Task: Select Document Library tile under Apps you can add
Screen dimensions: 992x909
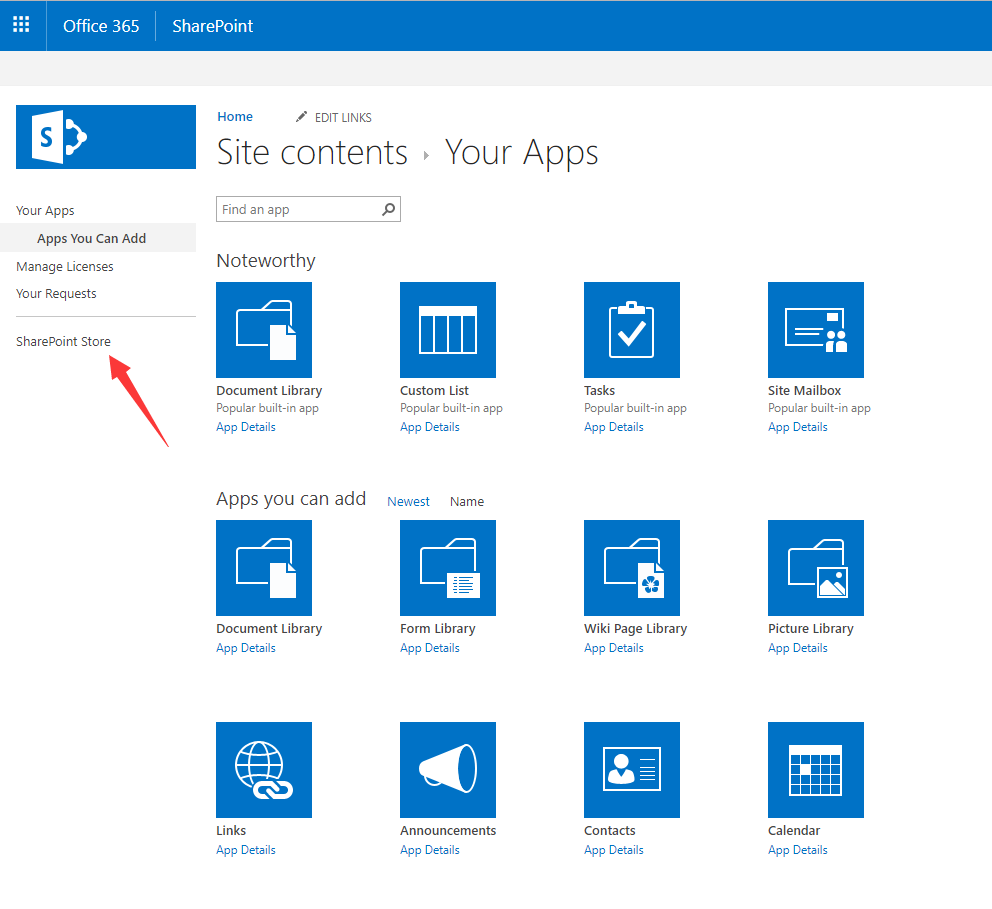Action: tap(264, 567)
